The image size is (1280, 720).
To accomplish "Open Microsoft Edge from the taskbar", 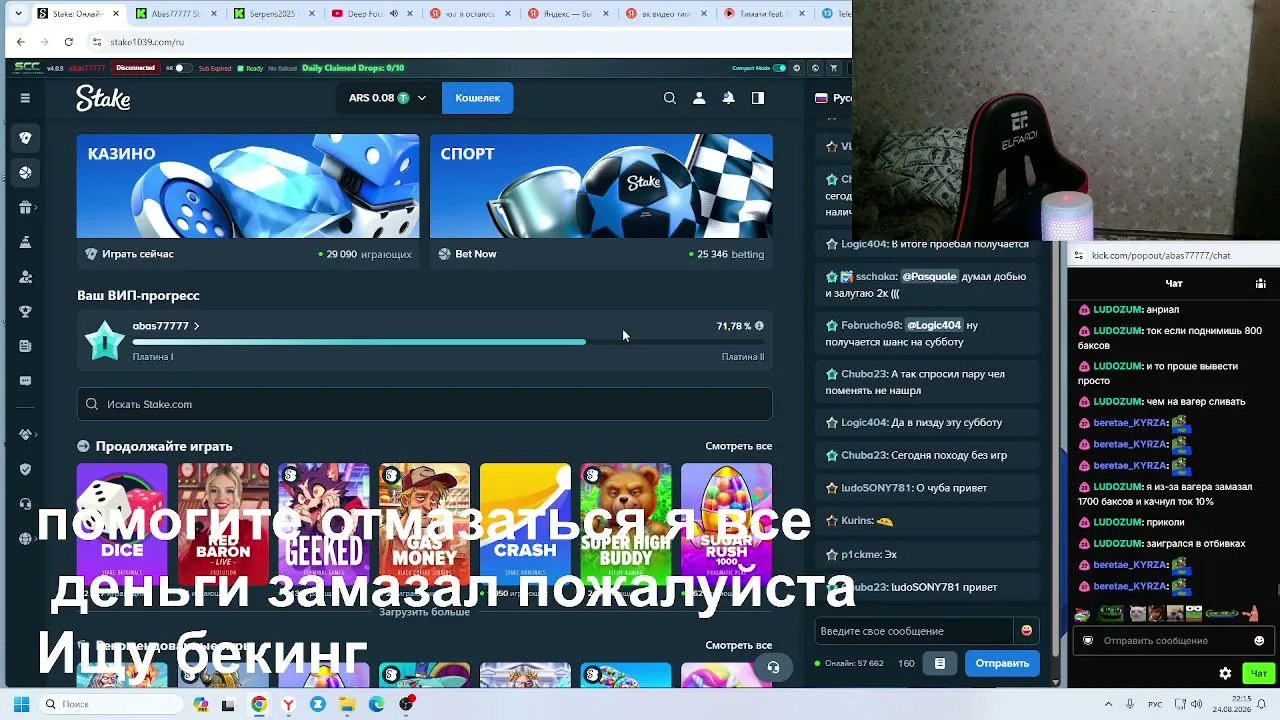I will [376, 704].
